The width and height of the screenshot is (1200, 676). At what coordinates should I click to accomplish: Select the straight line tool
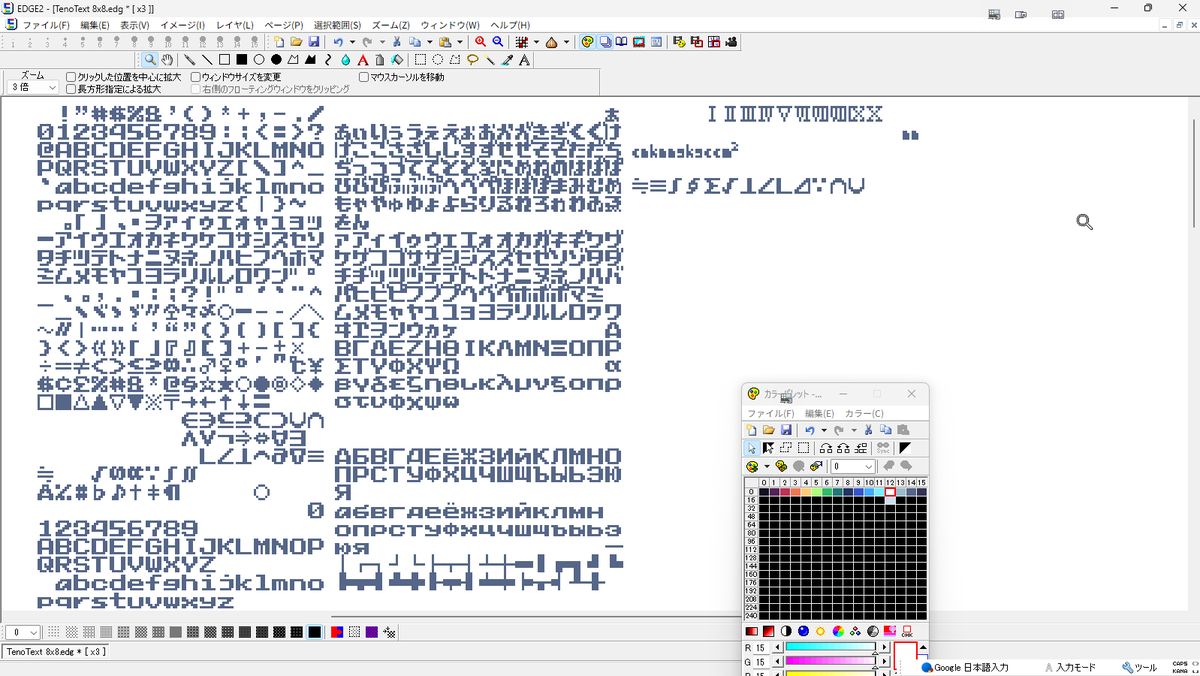206,60
